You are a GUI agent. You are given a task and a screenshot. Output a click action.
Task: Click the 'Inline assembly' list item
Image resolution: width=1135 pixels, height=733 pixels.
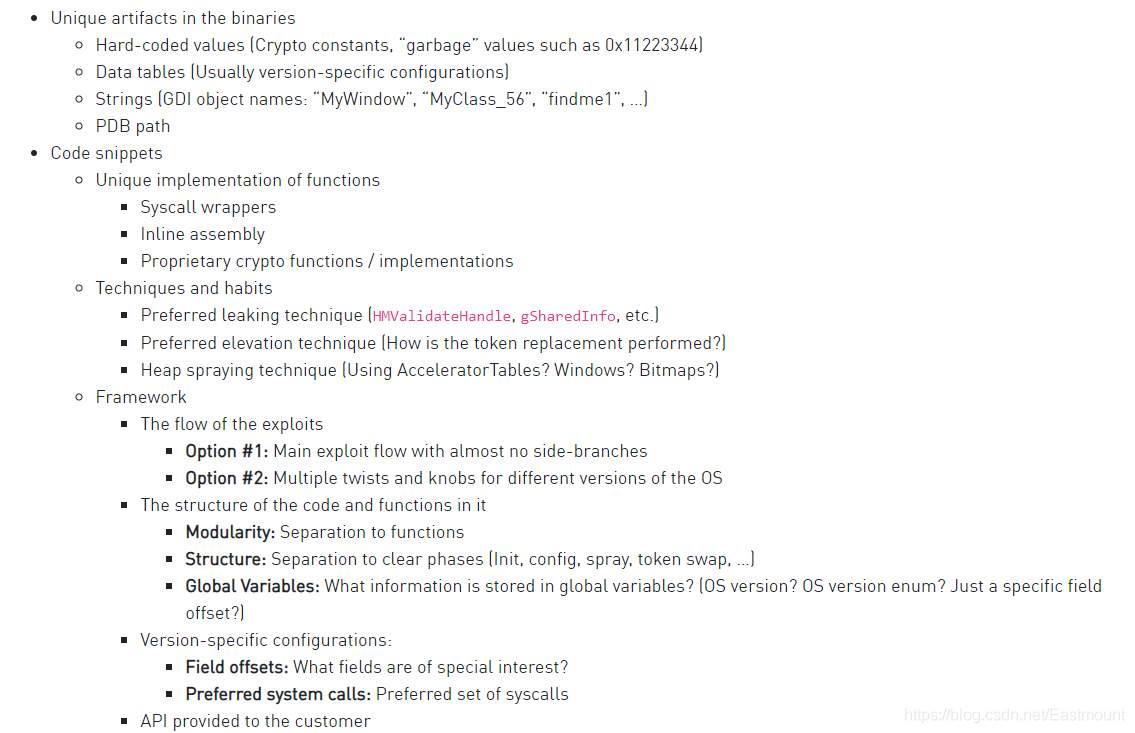pyautogui.click(x=203, y=234)
